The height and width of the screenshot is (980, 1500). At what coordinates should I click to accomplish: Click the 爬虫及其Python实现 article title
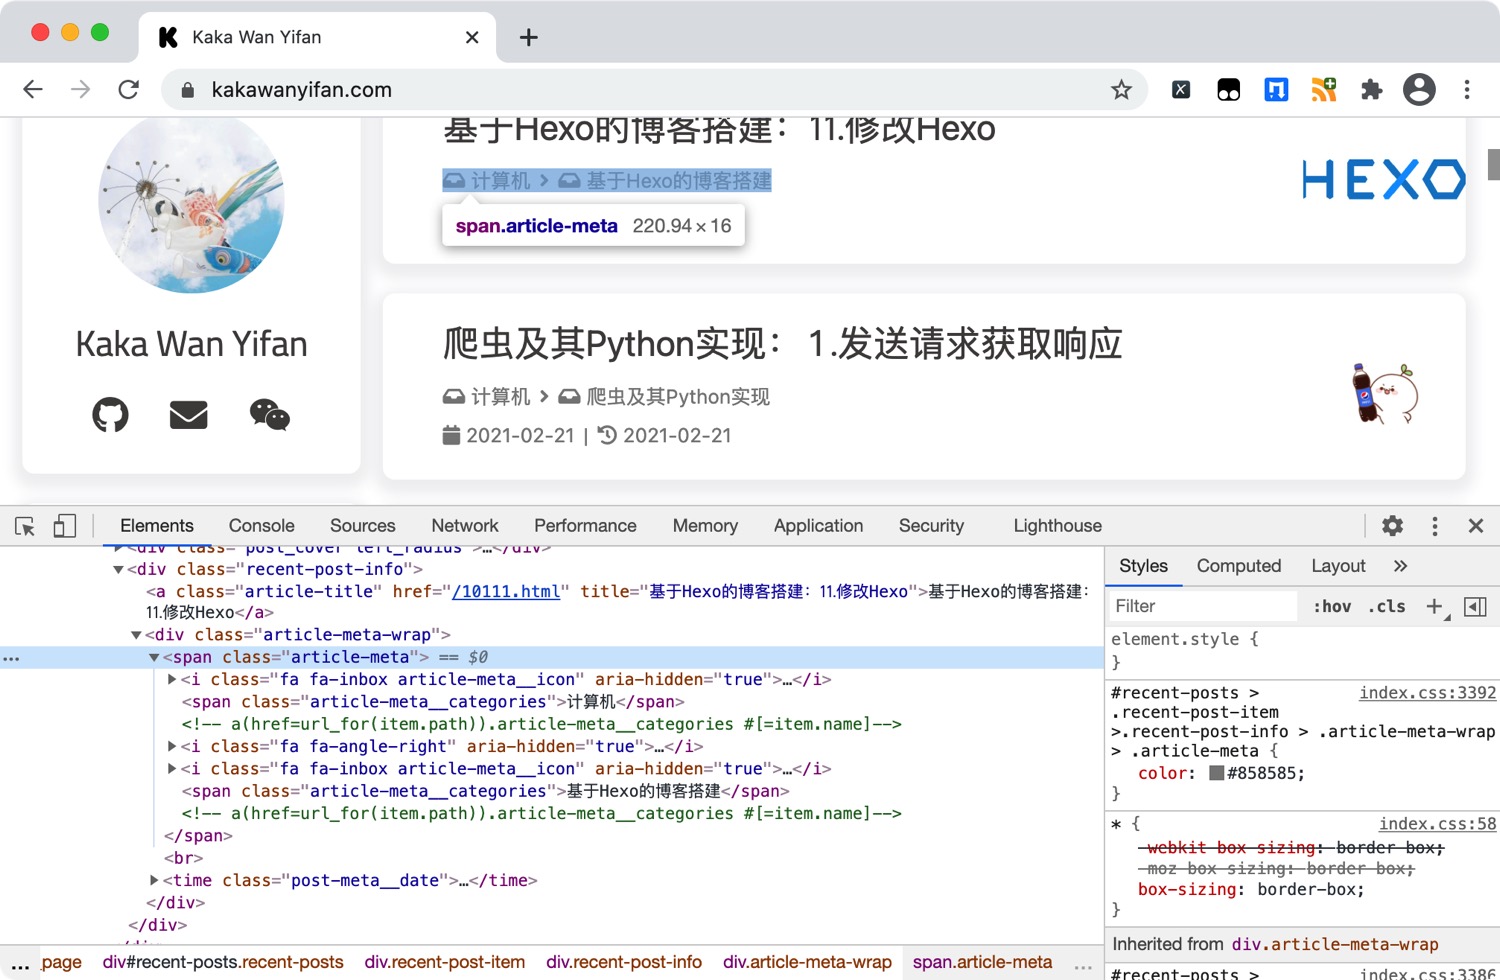tap(782, 344)
